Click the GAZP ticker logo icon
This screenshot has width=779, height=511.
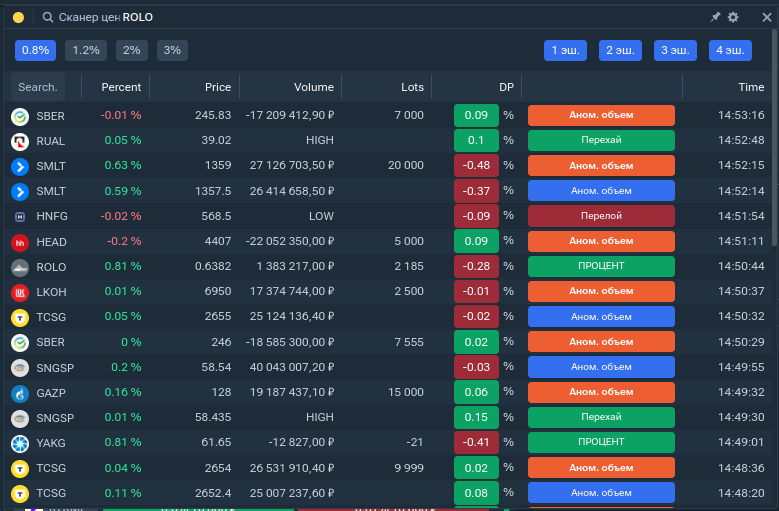click(x=19, y=392)
